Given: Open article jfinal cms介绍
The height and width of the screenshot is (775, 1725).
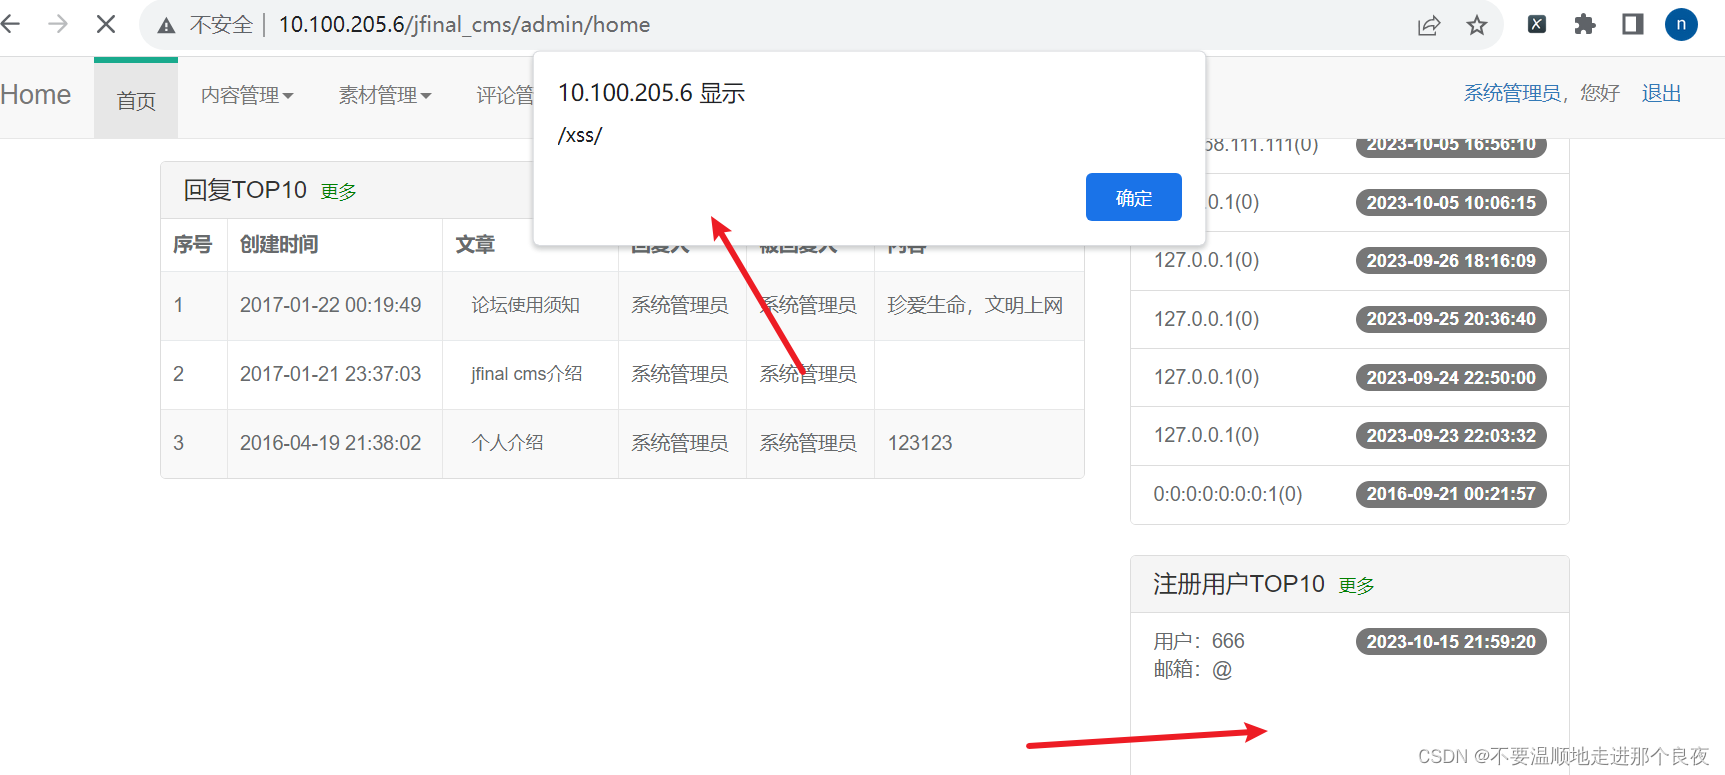Looking at the screenshot, I should tap(527, 373).
